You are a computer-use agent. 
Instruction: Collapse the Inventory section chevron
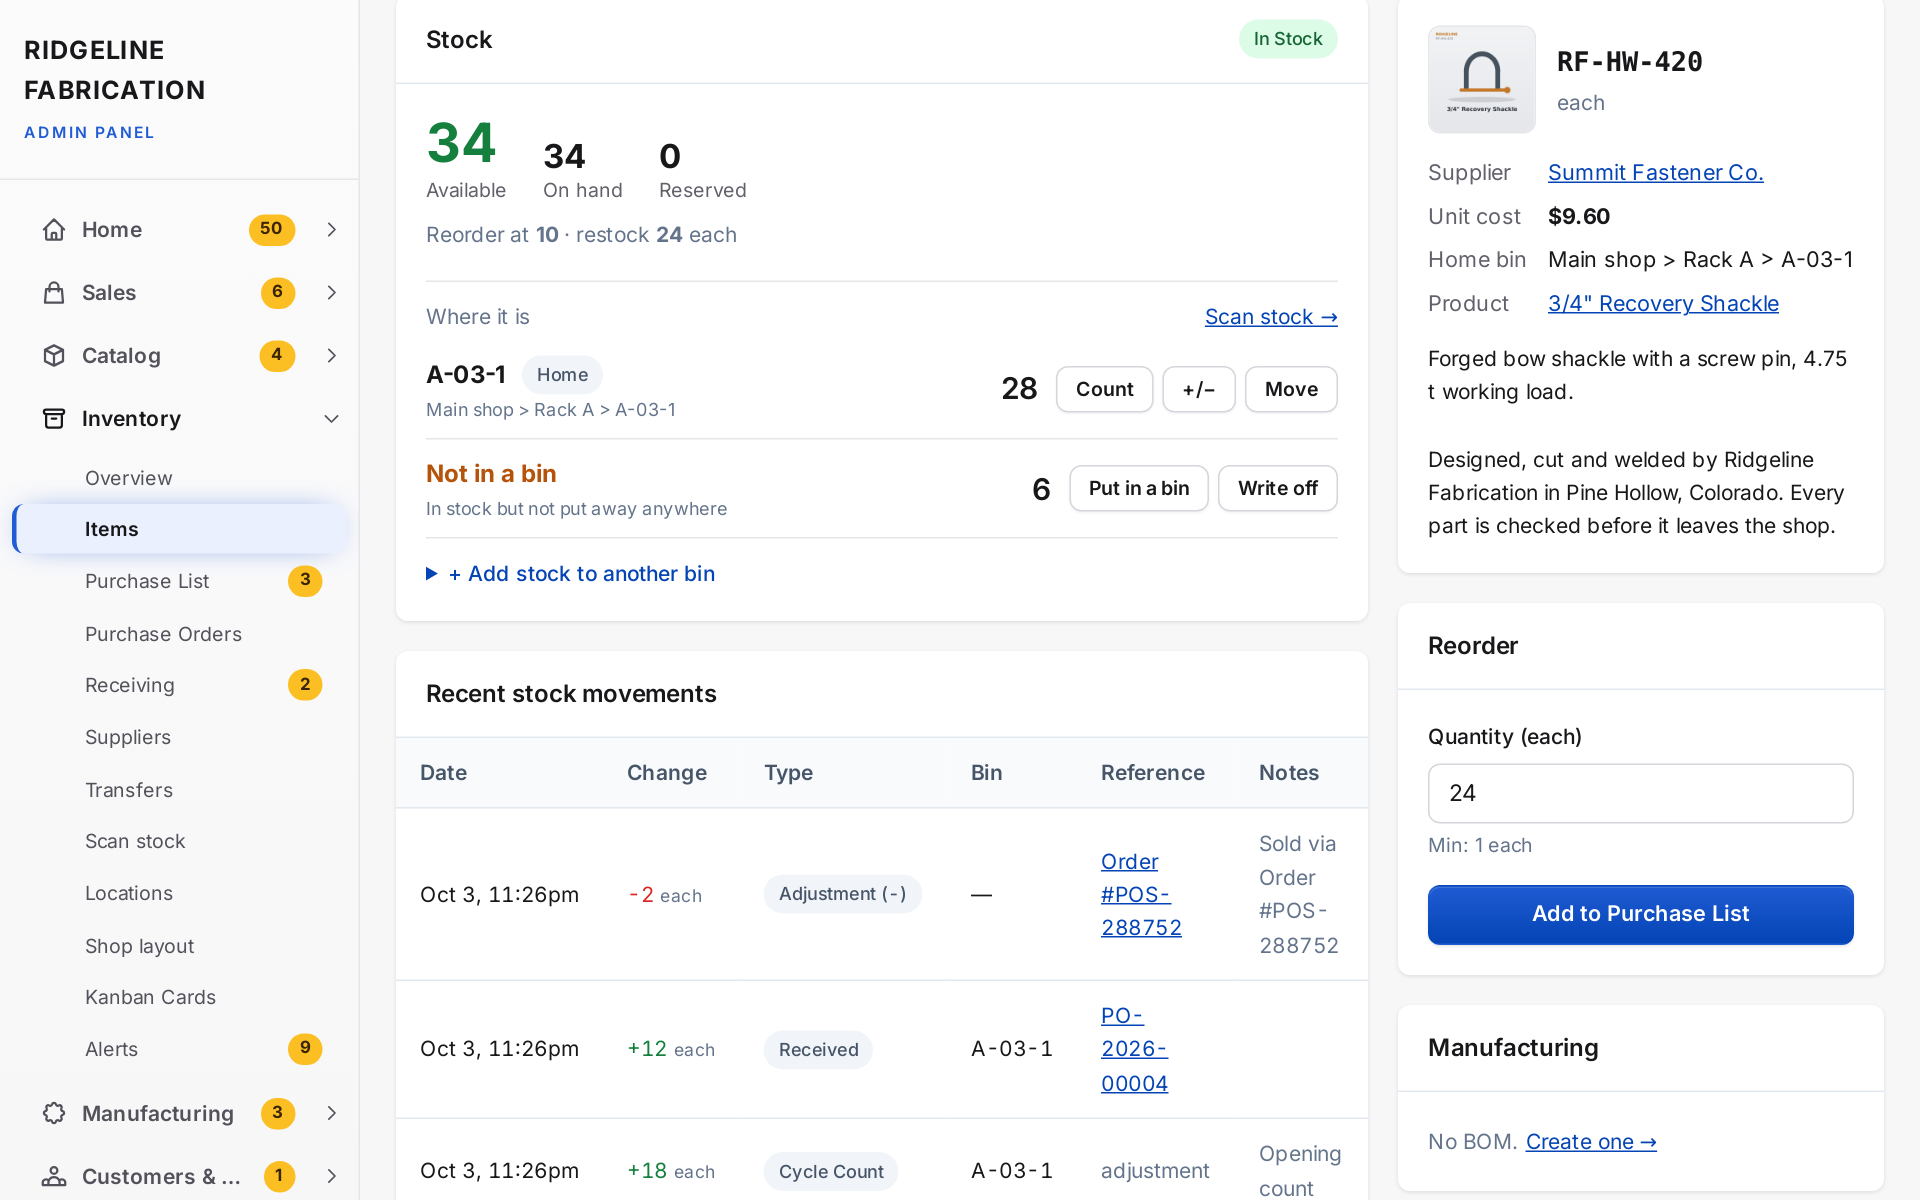click(332, 419)
